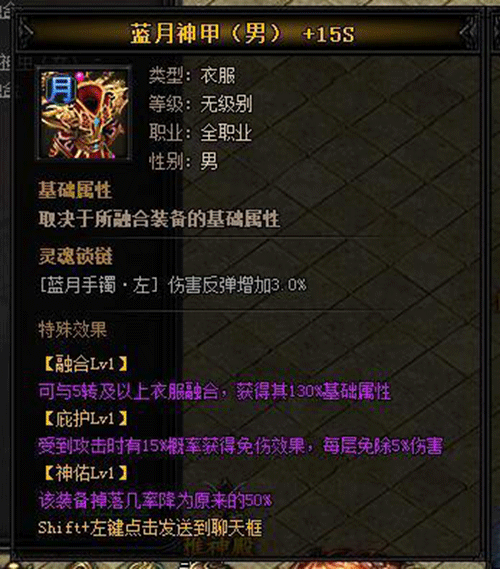500x569 pixels.
Task: Click the 蓝月神甲 armor item icon
Action: click(84, 113)
